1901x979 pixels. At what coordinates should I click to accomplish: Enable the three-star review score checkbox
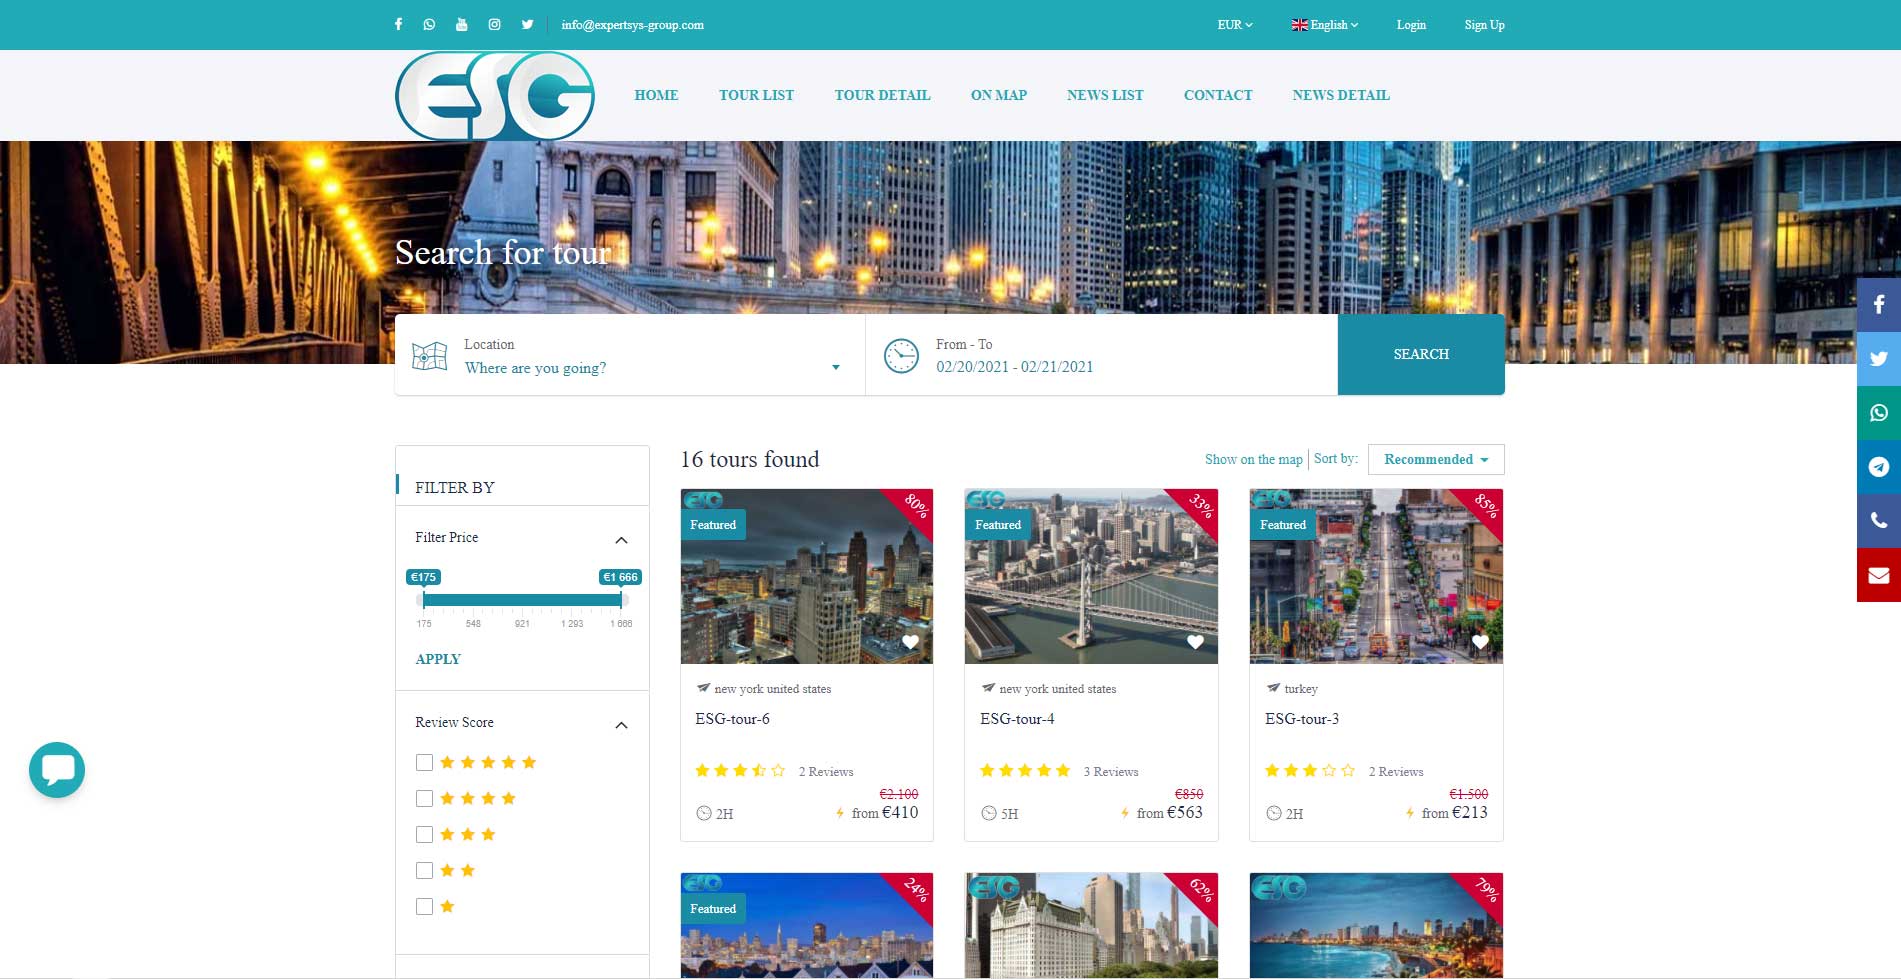(x=424, y=835)
